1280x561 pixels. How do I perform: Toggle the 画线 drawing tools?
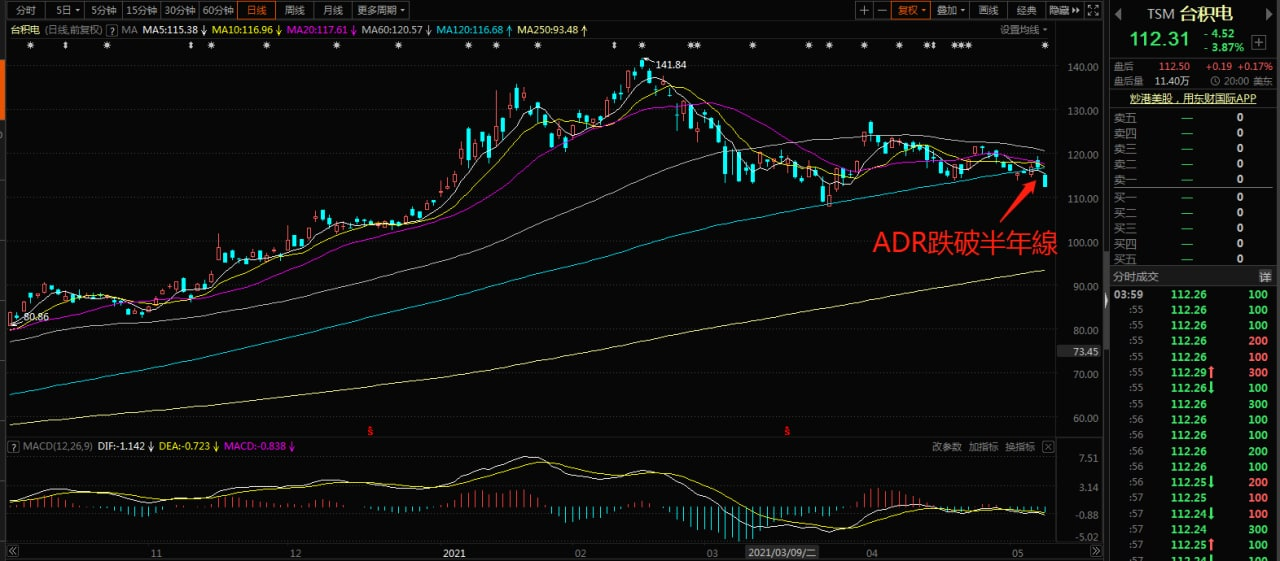click(988, 10)
